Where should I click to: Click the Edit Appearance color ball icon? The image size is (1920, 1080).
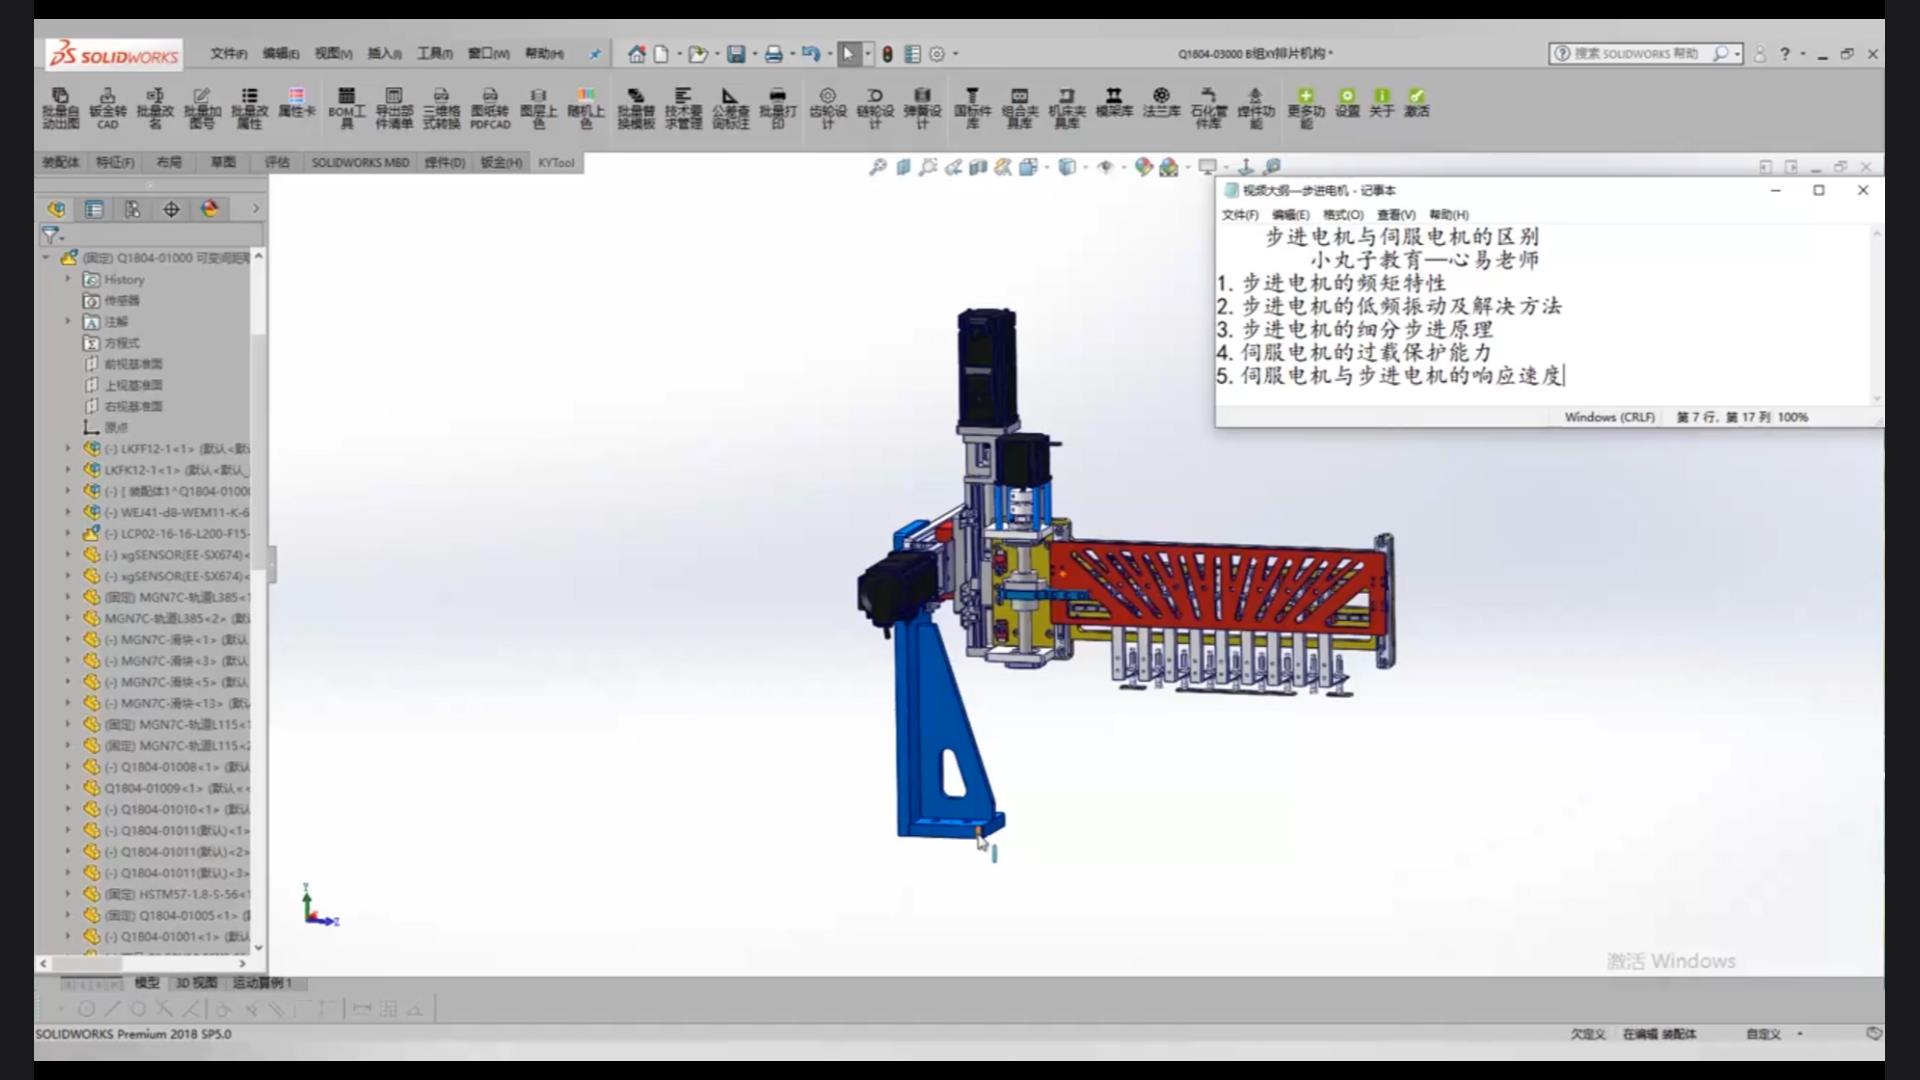tap(1143, 167)
